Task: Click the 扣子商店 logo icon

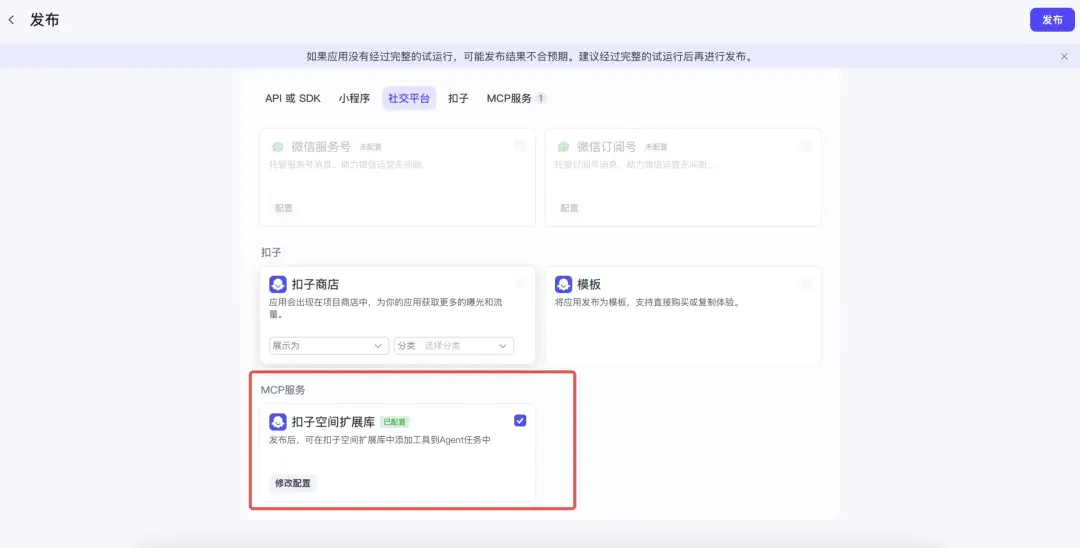Action: pyautogui.click(x=278, y=284)
